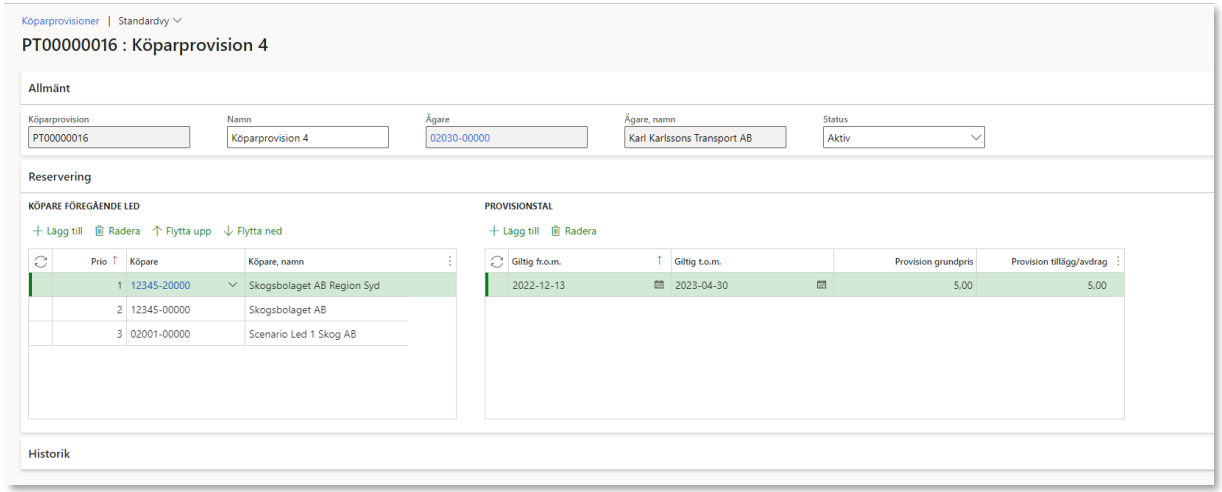This screenshot has height=492, width=1222.
Task: Move buyer up with Flytta upp
Action: (x=181, y=231)
